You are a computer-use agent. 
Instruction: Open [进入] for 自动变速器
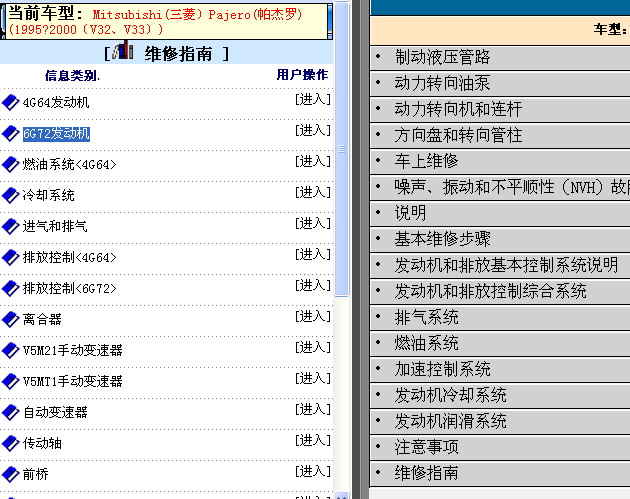tap(313, 409)
